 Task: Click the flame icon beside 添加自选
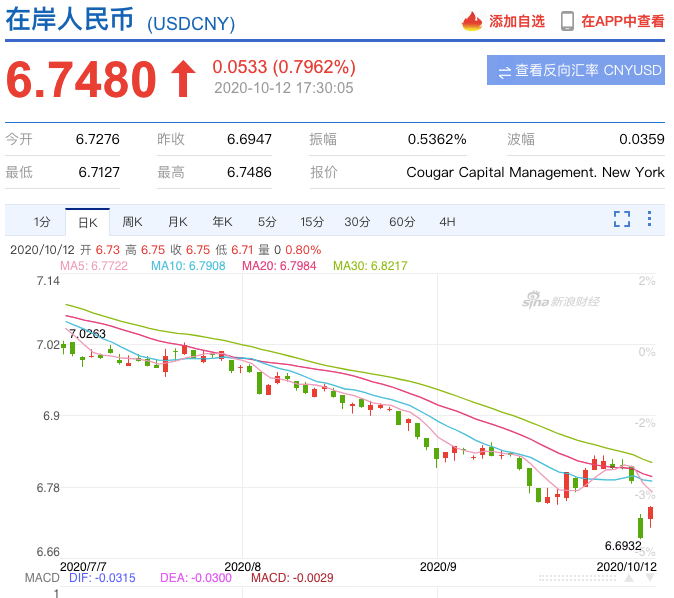(473, 21)
